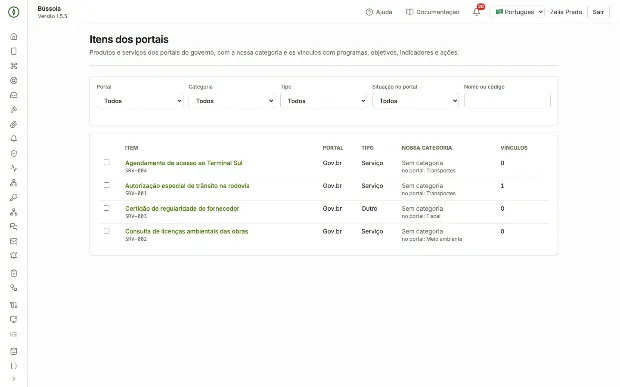Open Consulta de licenças ambientais das obras
Screen dimensions: 620x387
(187, 232)
